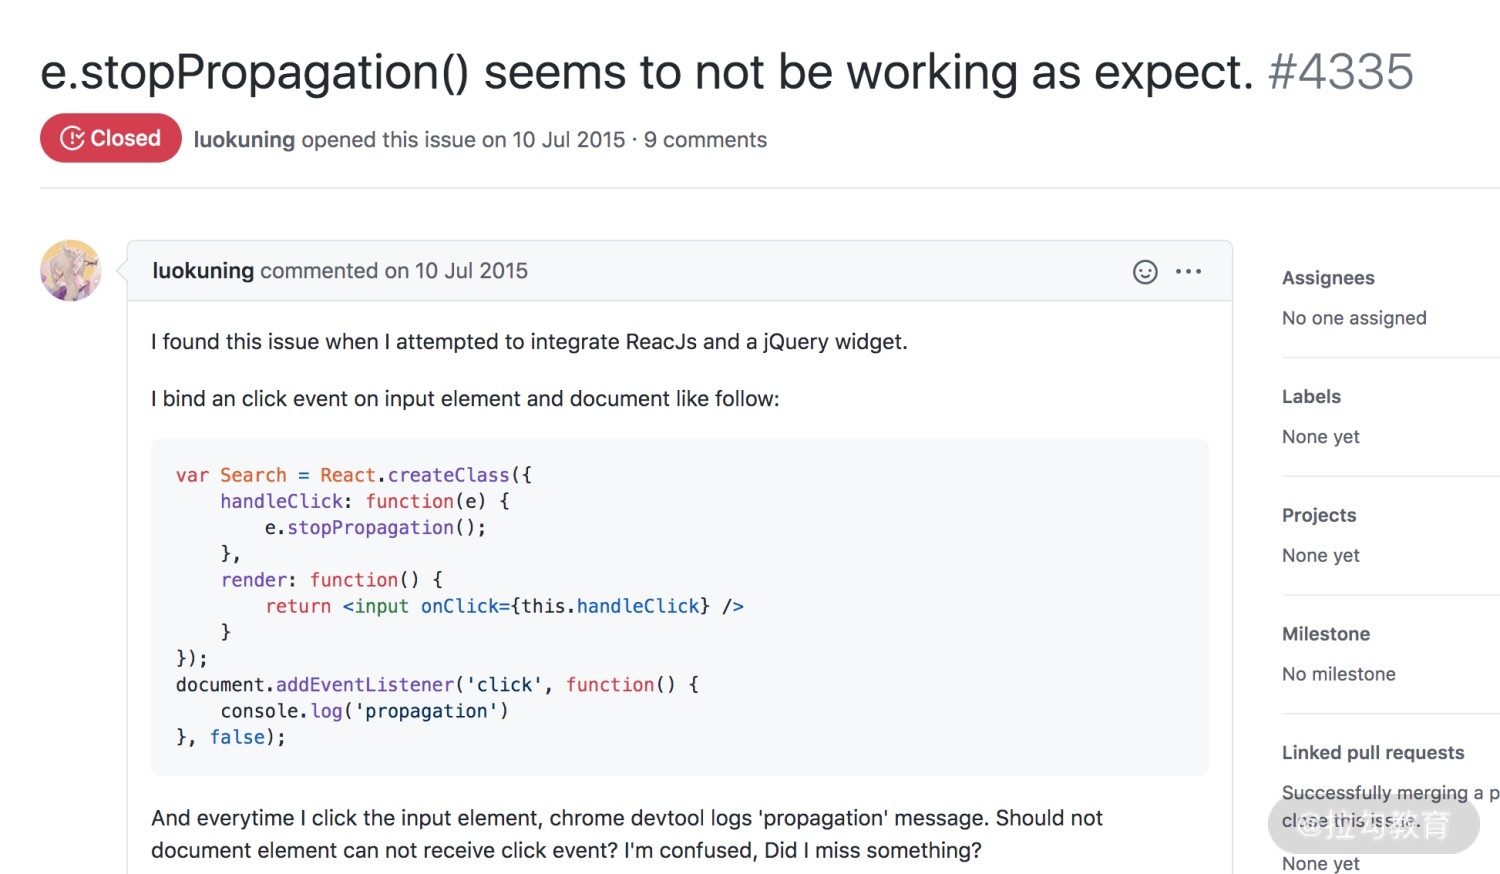The width and height of the screenshot is (1500, 874).
Task: Click the Milestone sidebar heading
Action: tap(1326, 634)
